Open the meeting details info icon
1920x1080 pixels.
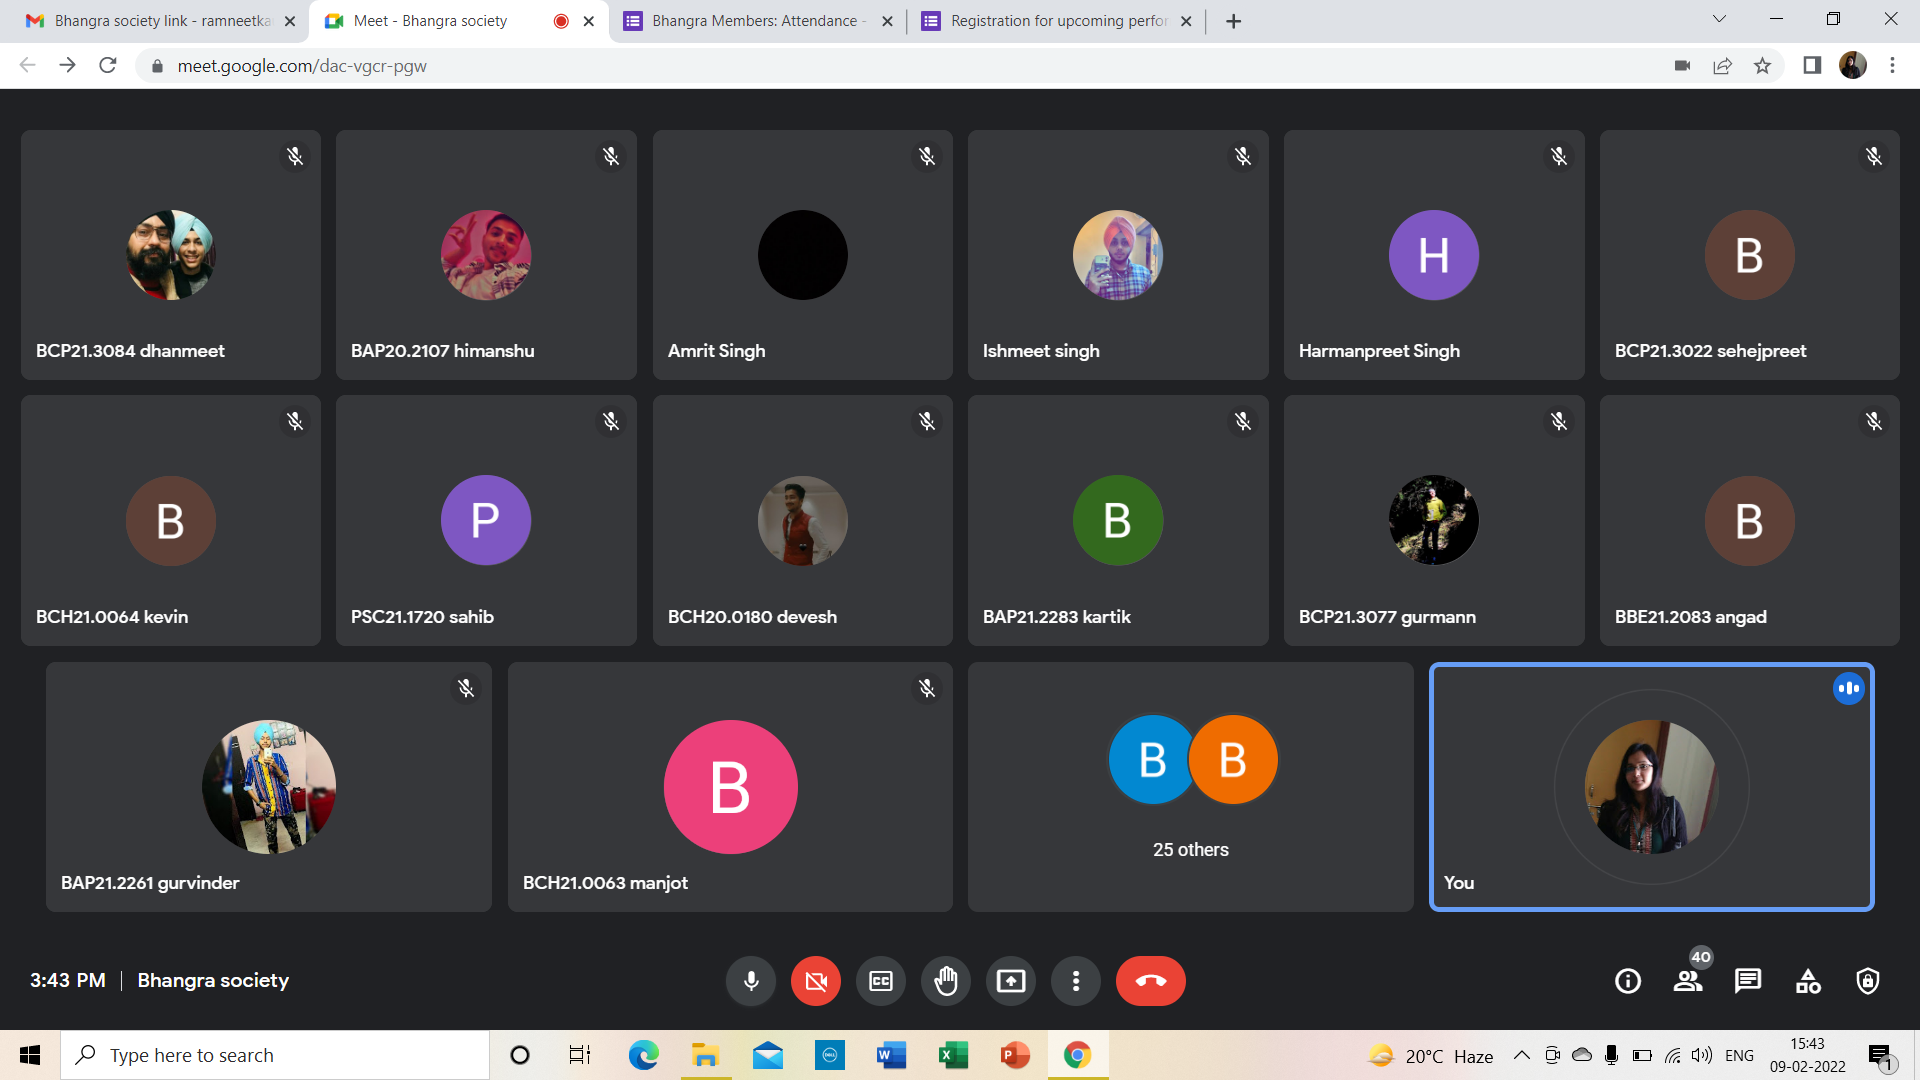click(1628, 981)
